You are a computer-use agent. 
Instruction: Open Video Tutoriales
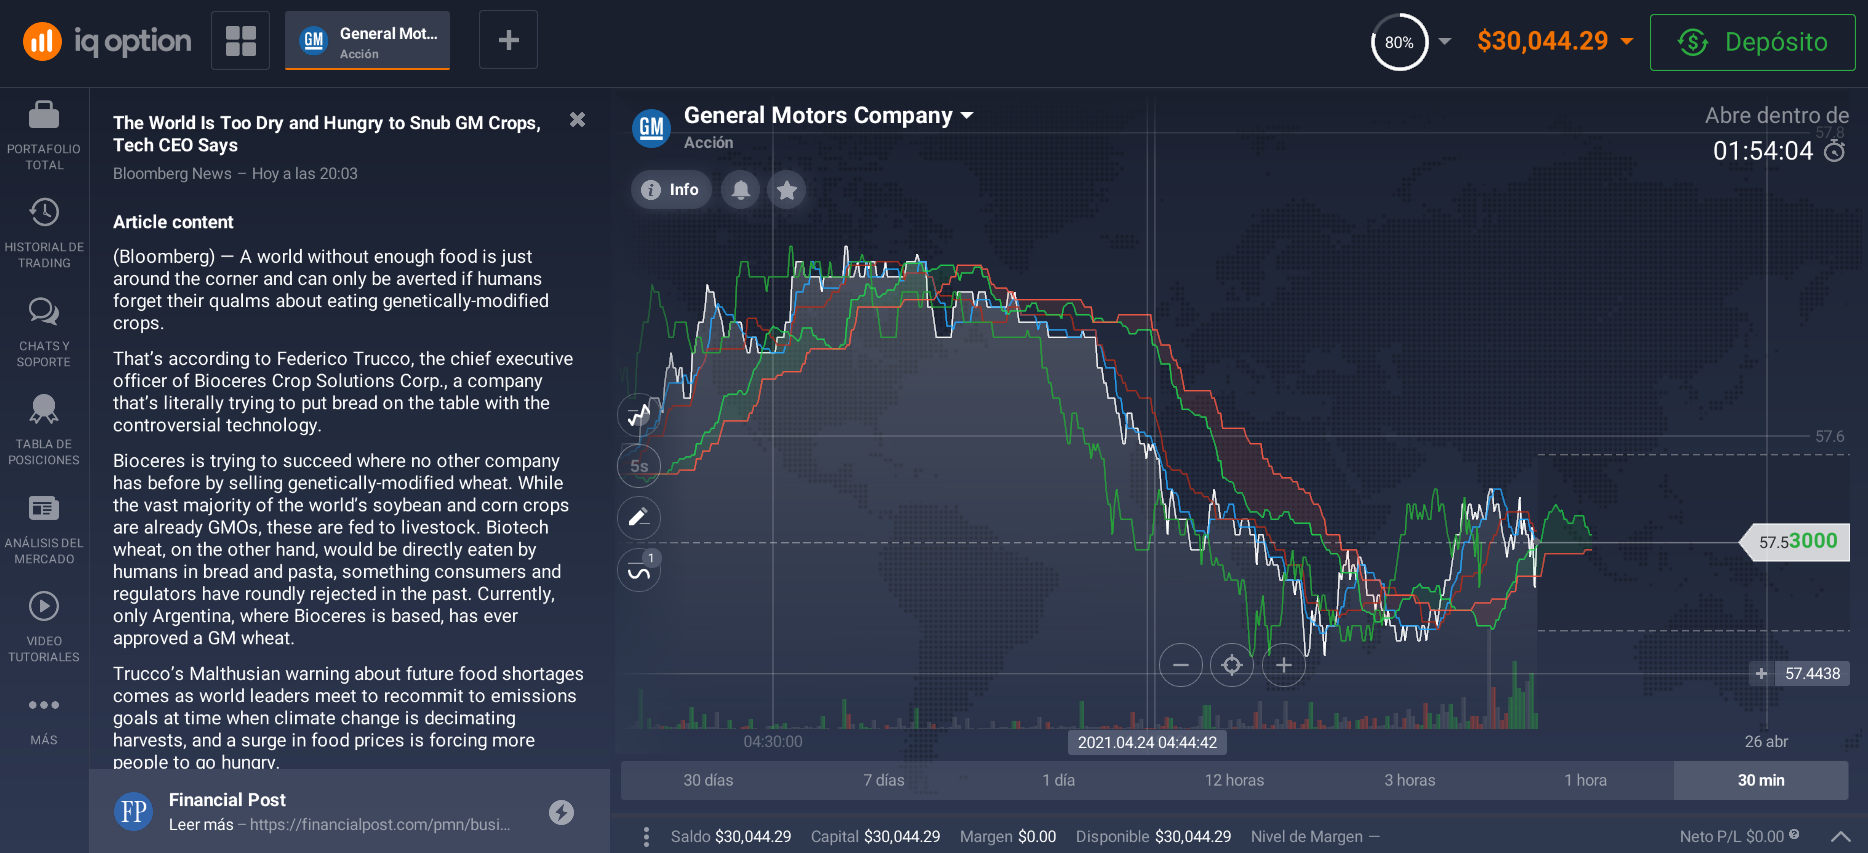(44, 628)
